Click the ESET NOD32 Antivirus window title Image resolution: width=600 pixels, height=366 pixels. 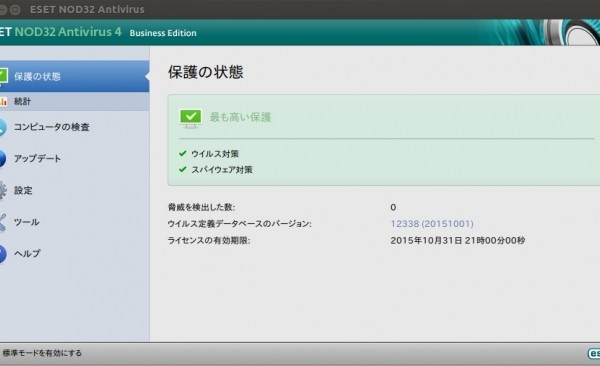click(87, 9)
